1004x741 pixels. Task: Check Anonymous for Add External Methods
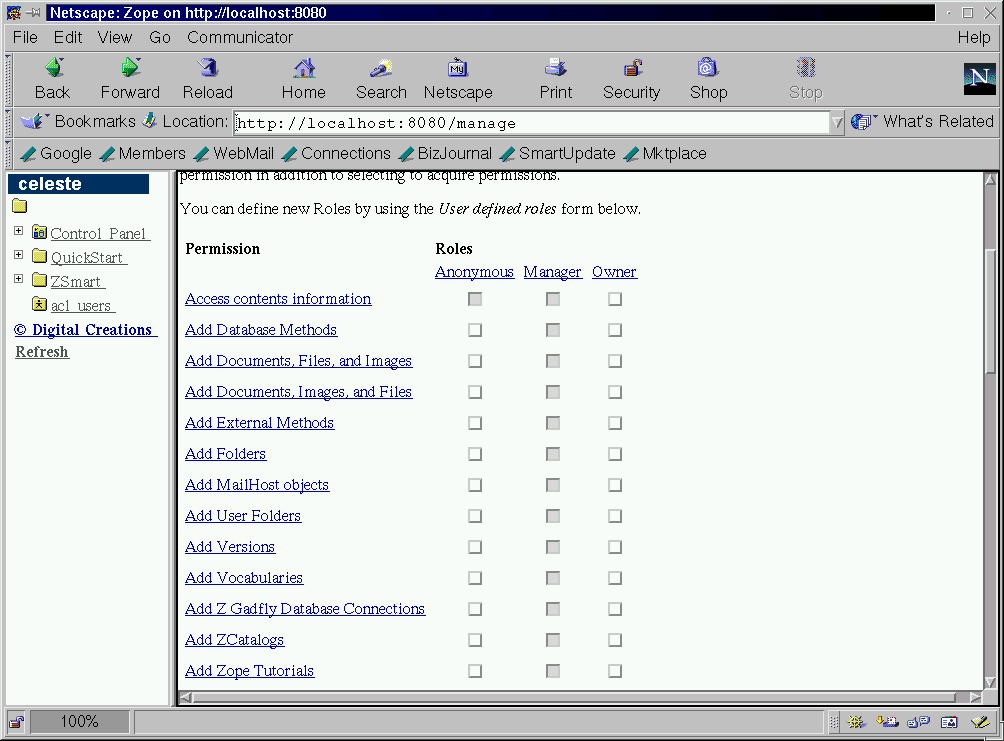475,423
